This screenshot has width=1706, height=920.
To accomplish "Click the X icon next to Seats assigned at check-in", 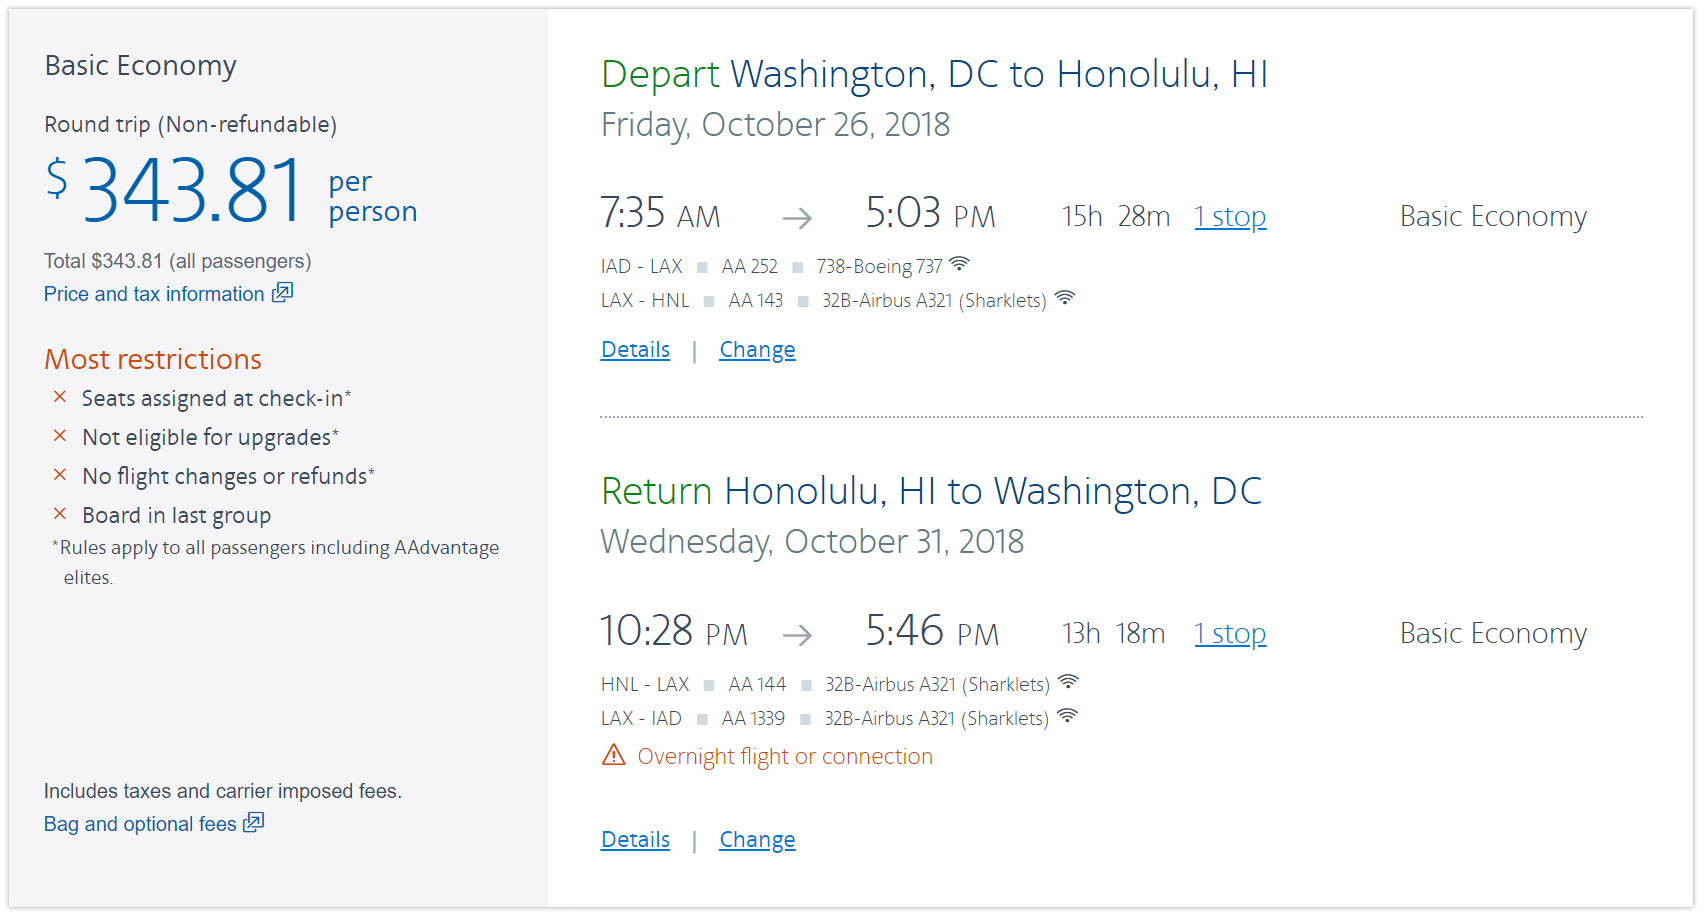I will (x=60, y=397).
